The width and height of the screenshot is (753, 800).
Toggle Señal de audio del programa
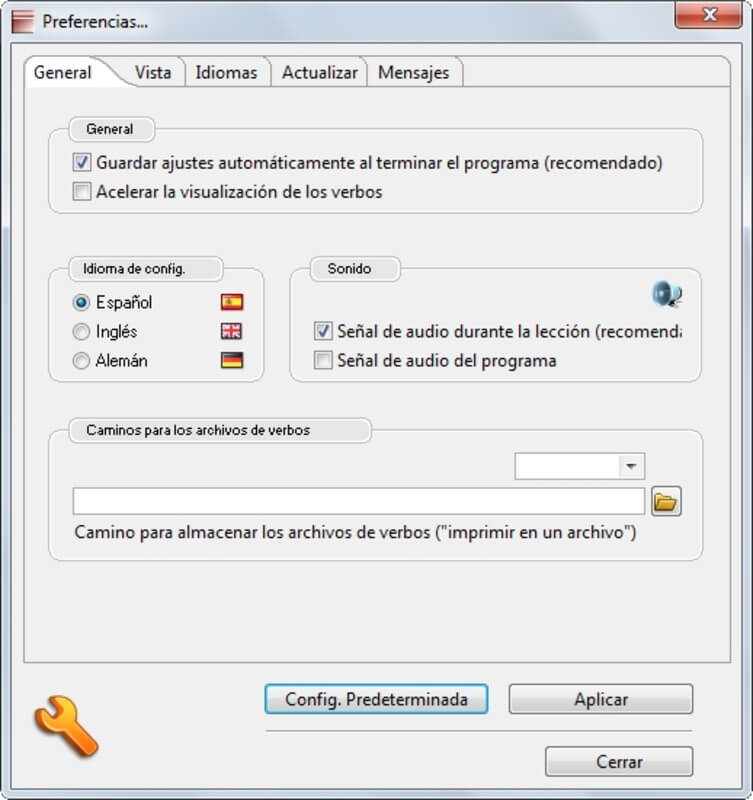click(323, 360)
